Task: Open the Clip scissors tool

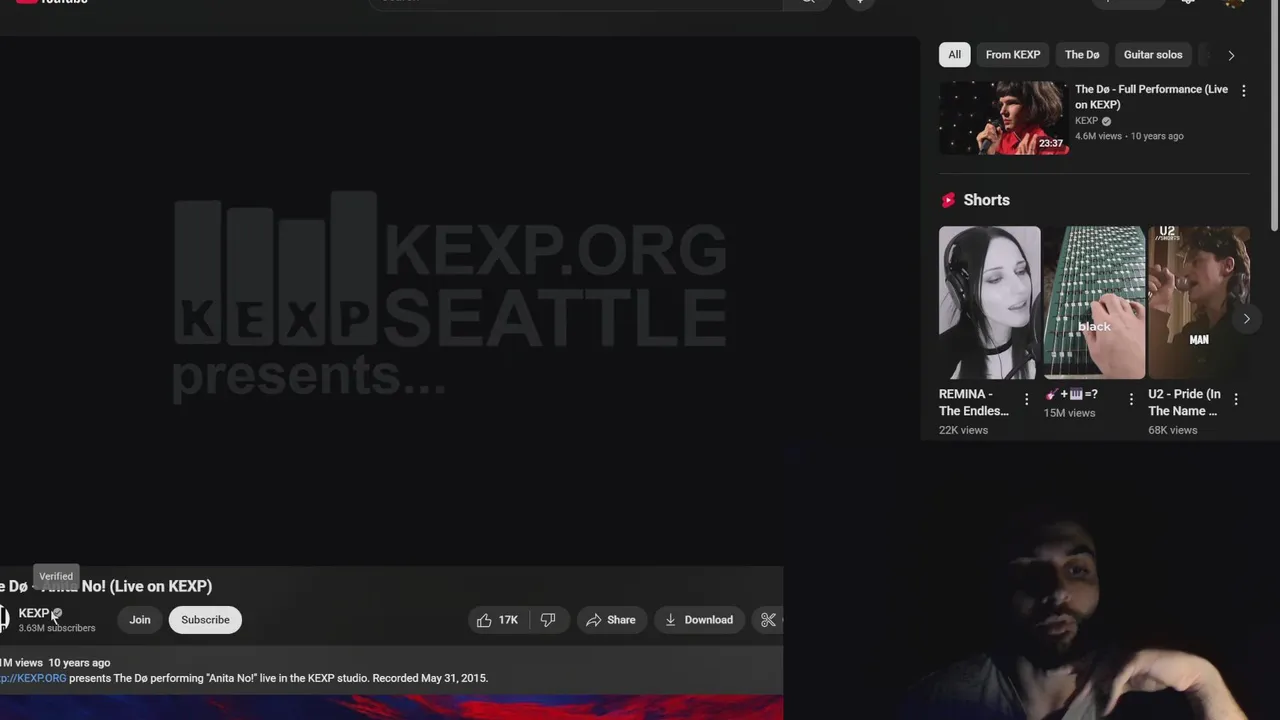Action: (x=768, y=620)
